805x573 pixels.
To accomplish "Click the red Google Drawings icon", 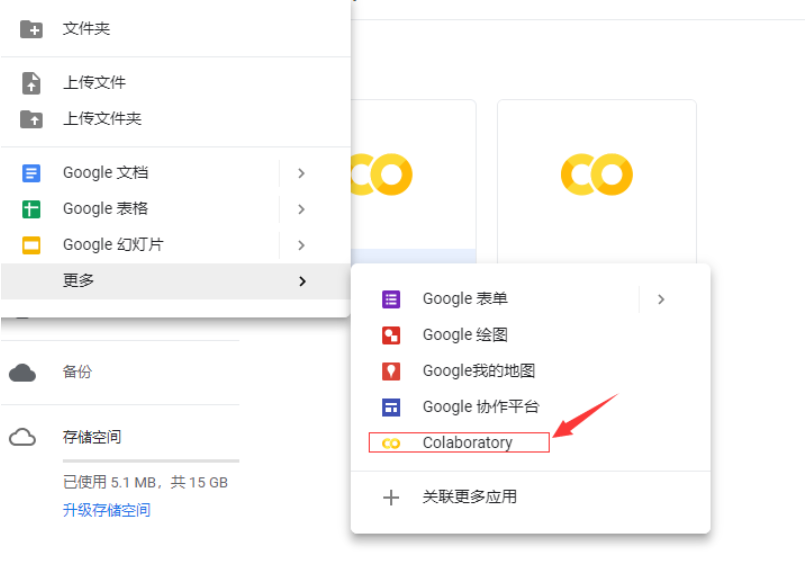I will (391, 335).
